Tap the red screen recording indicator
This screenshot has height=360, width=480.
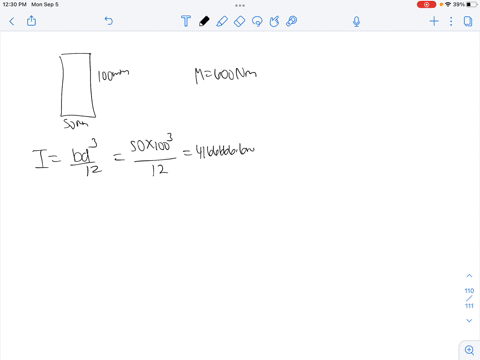(x=426, y=5)
